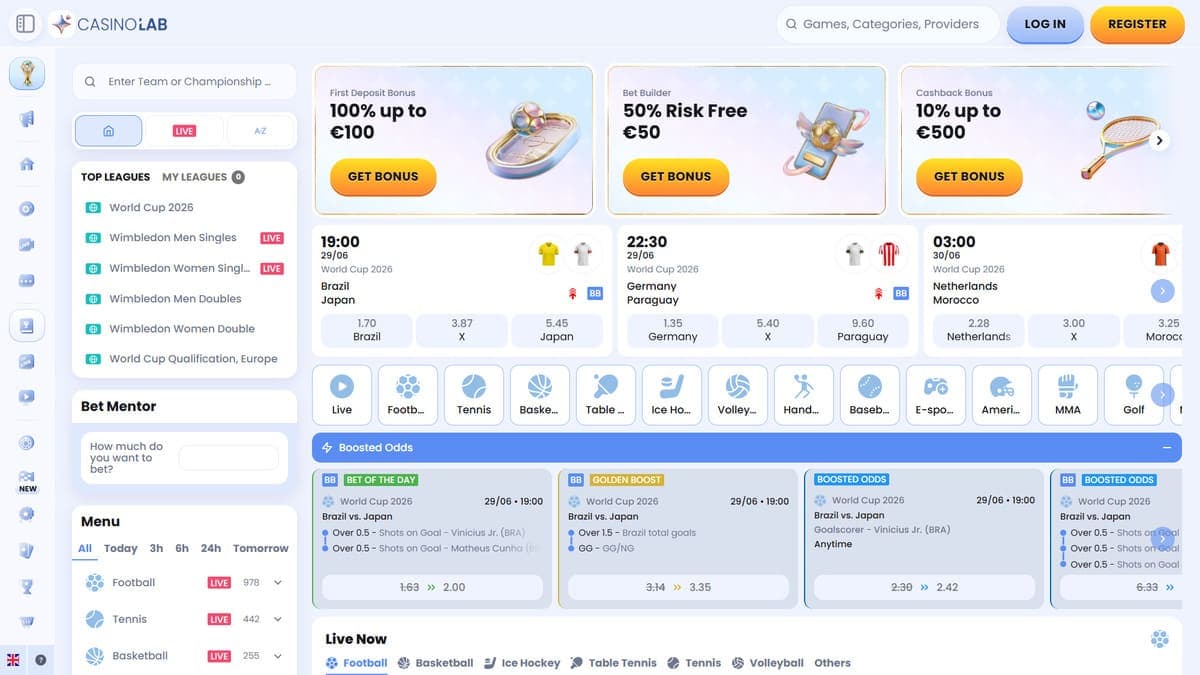This screenshot has width=1200, height=675.
Task: Switch to A-Z listing filter
Action: (260, 131)
